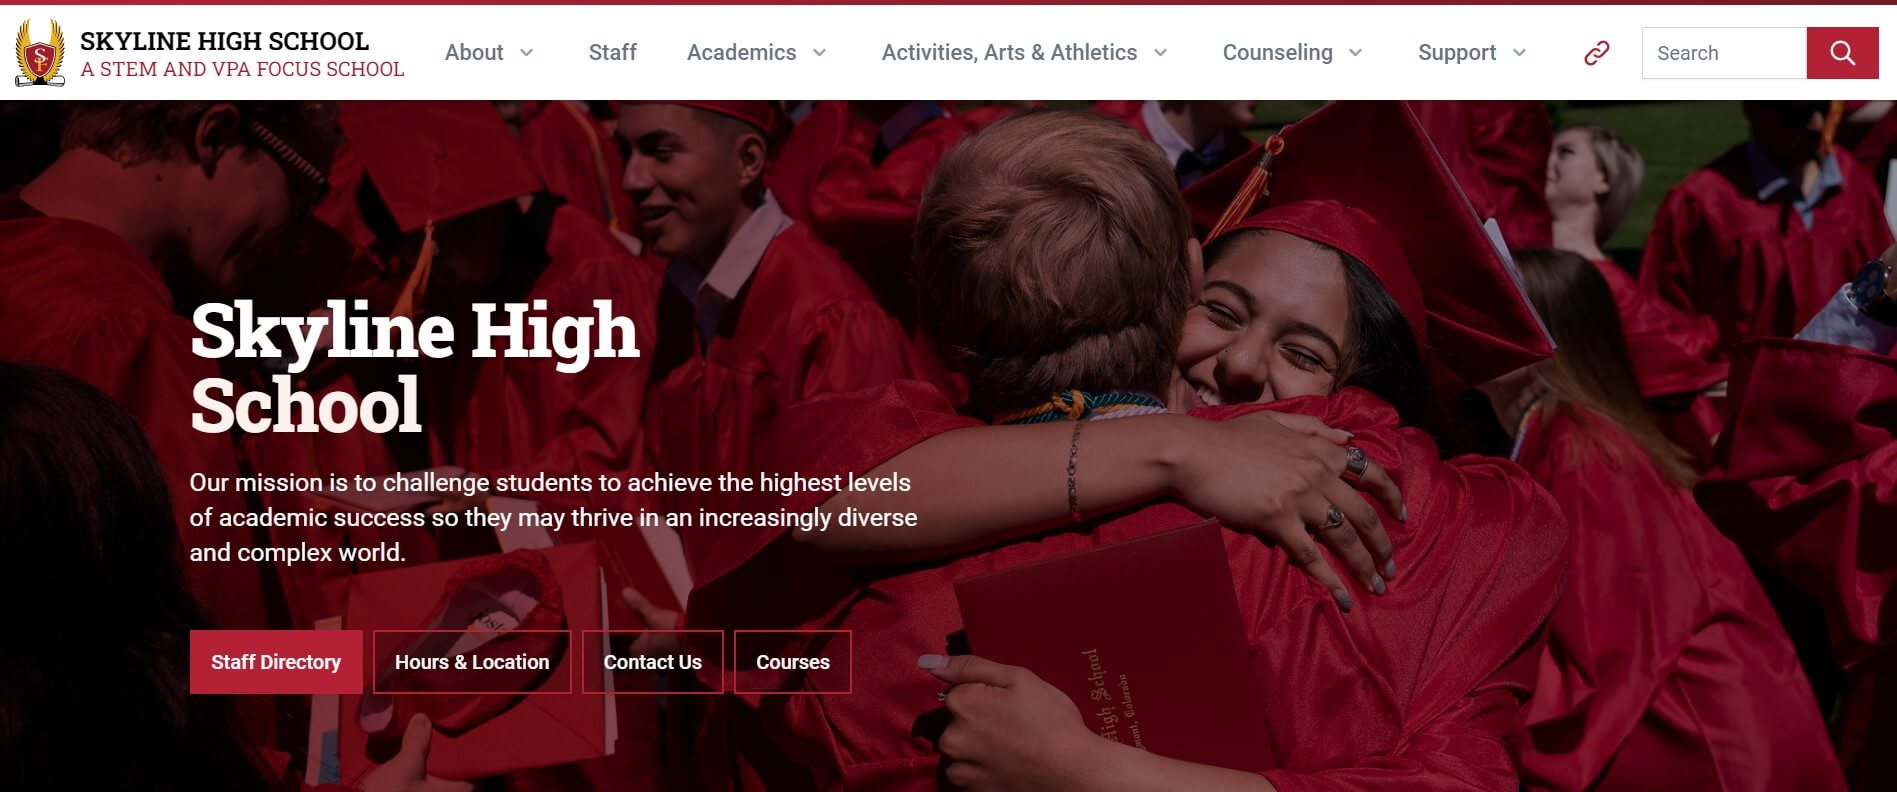Click the Contact Us button

(x=653, y=662)
